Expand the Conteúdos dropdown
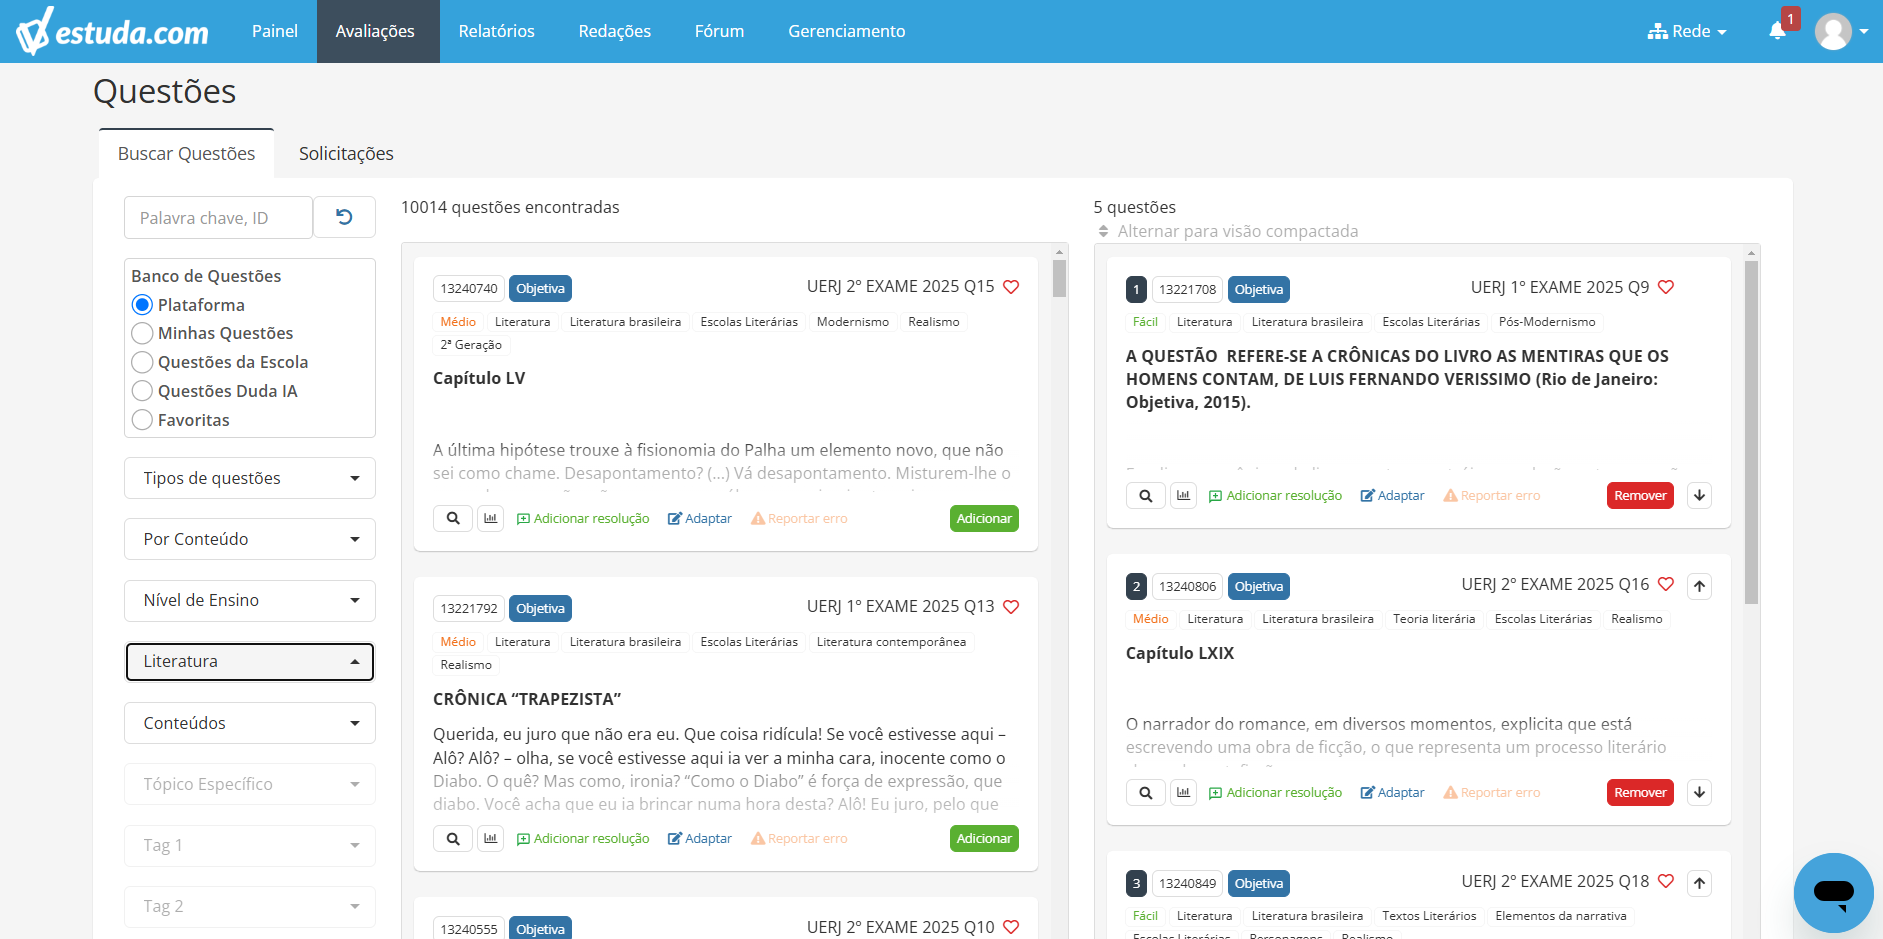Viewport: 1883px width, 939px height. 250,723
